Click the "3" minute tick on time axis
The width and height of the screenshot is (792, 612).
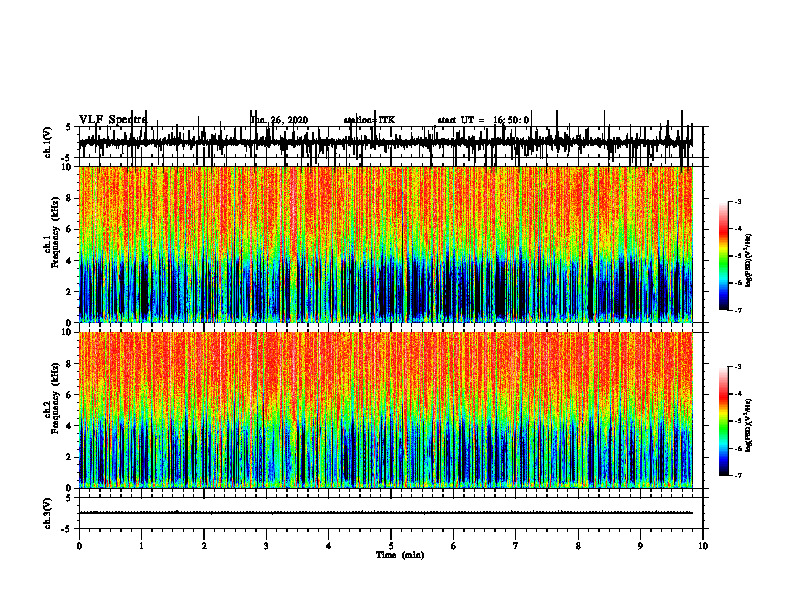[x=266, y=546]
